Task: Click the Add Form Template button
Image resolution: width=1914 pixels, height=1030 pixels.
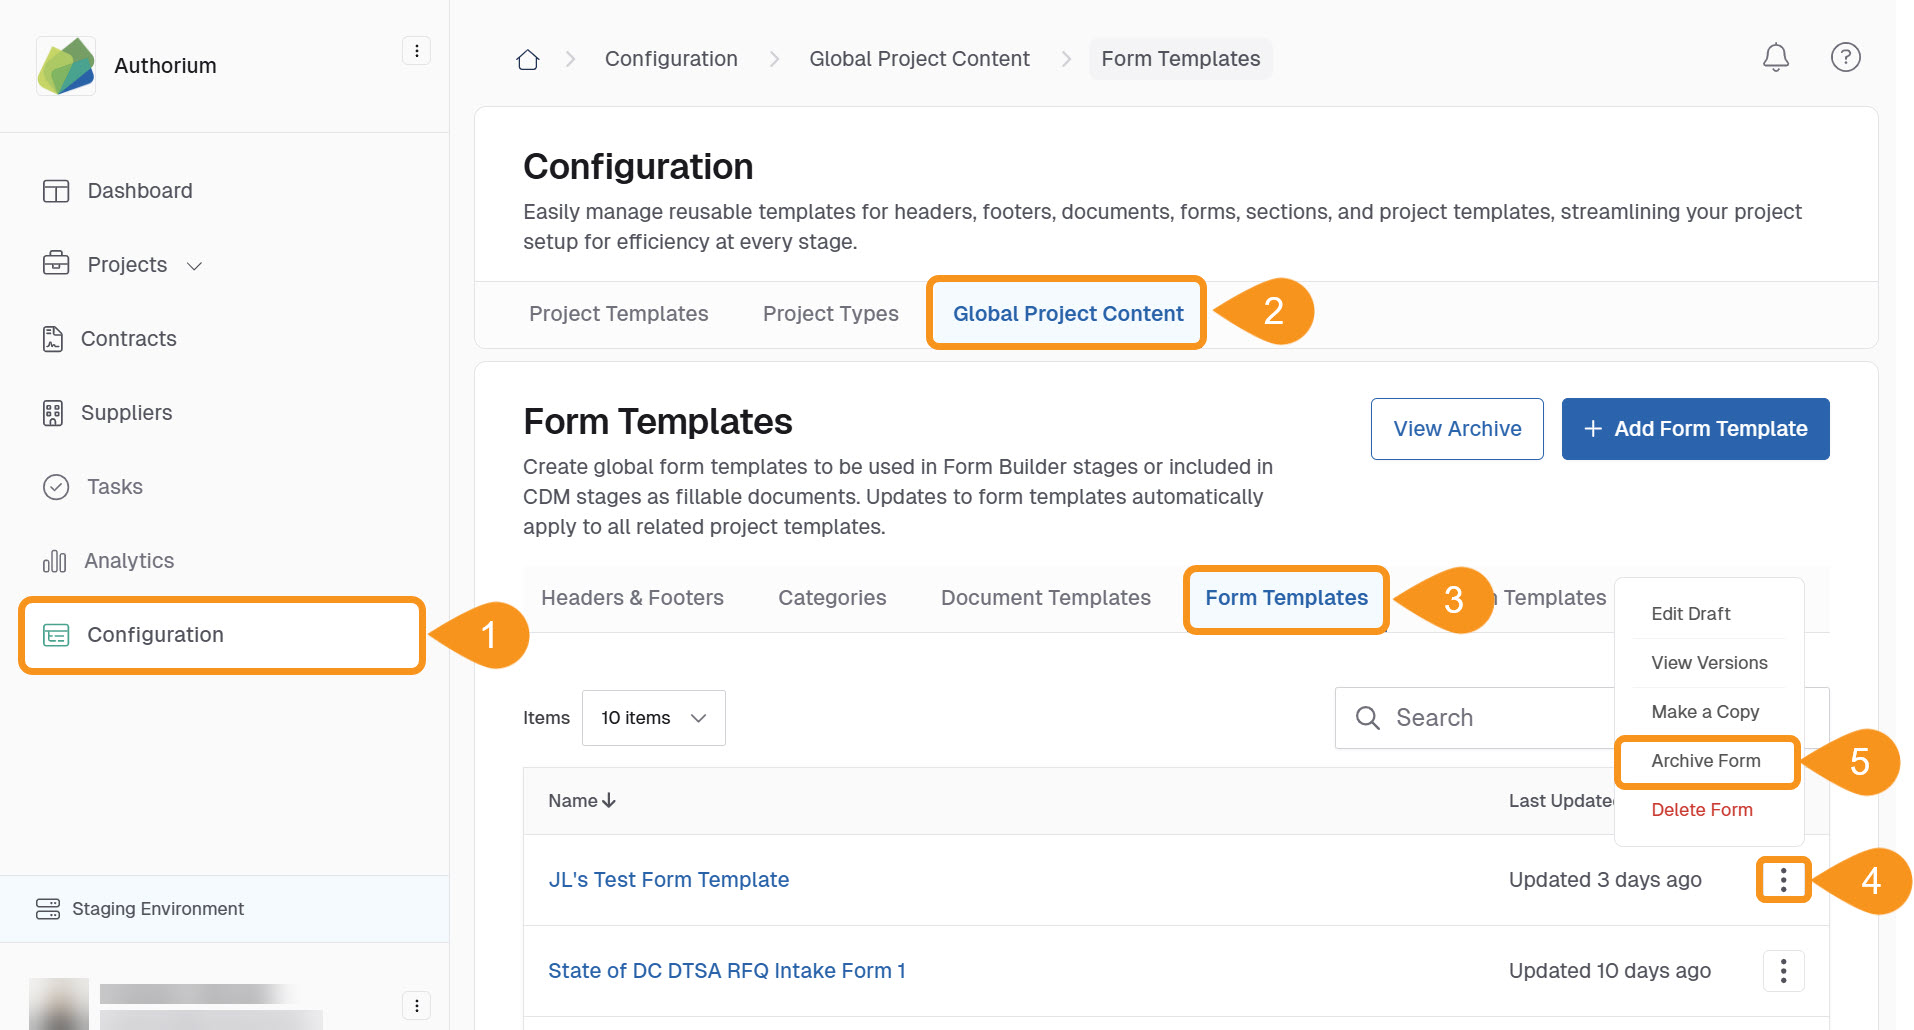Action: [x=1695, y=429]
